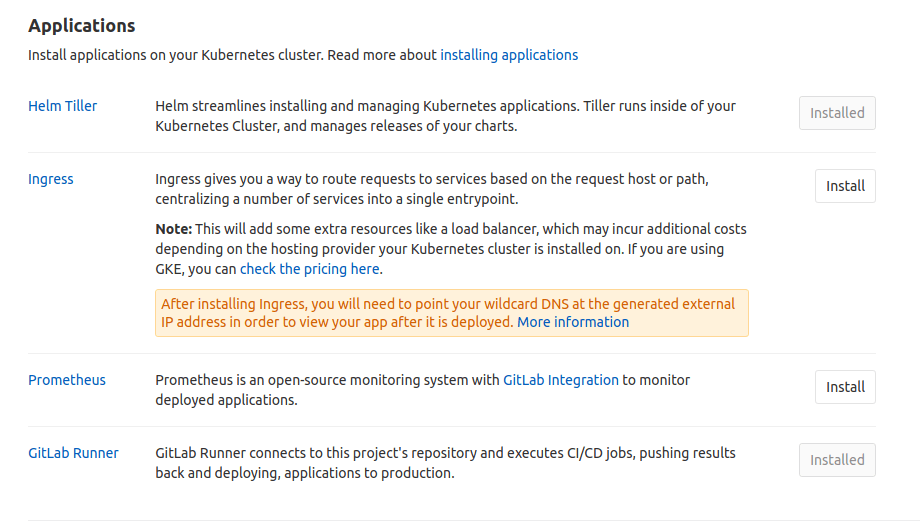Open More information link in DNS warning

coord(573,323)
